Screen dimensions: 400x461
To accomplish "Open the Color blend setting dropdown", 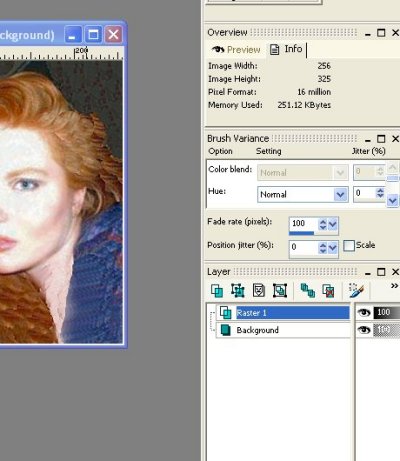I will 340,173.
